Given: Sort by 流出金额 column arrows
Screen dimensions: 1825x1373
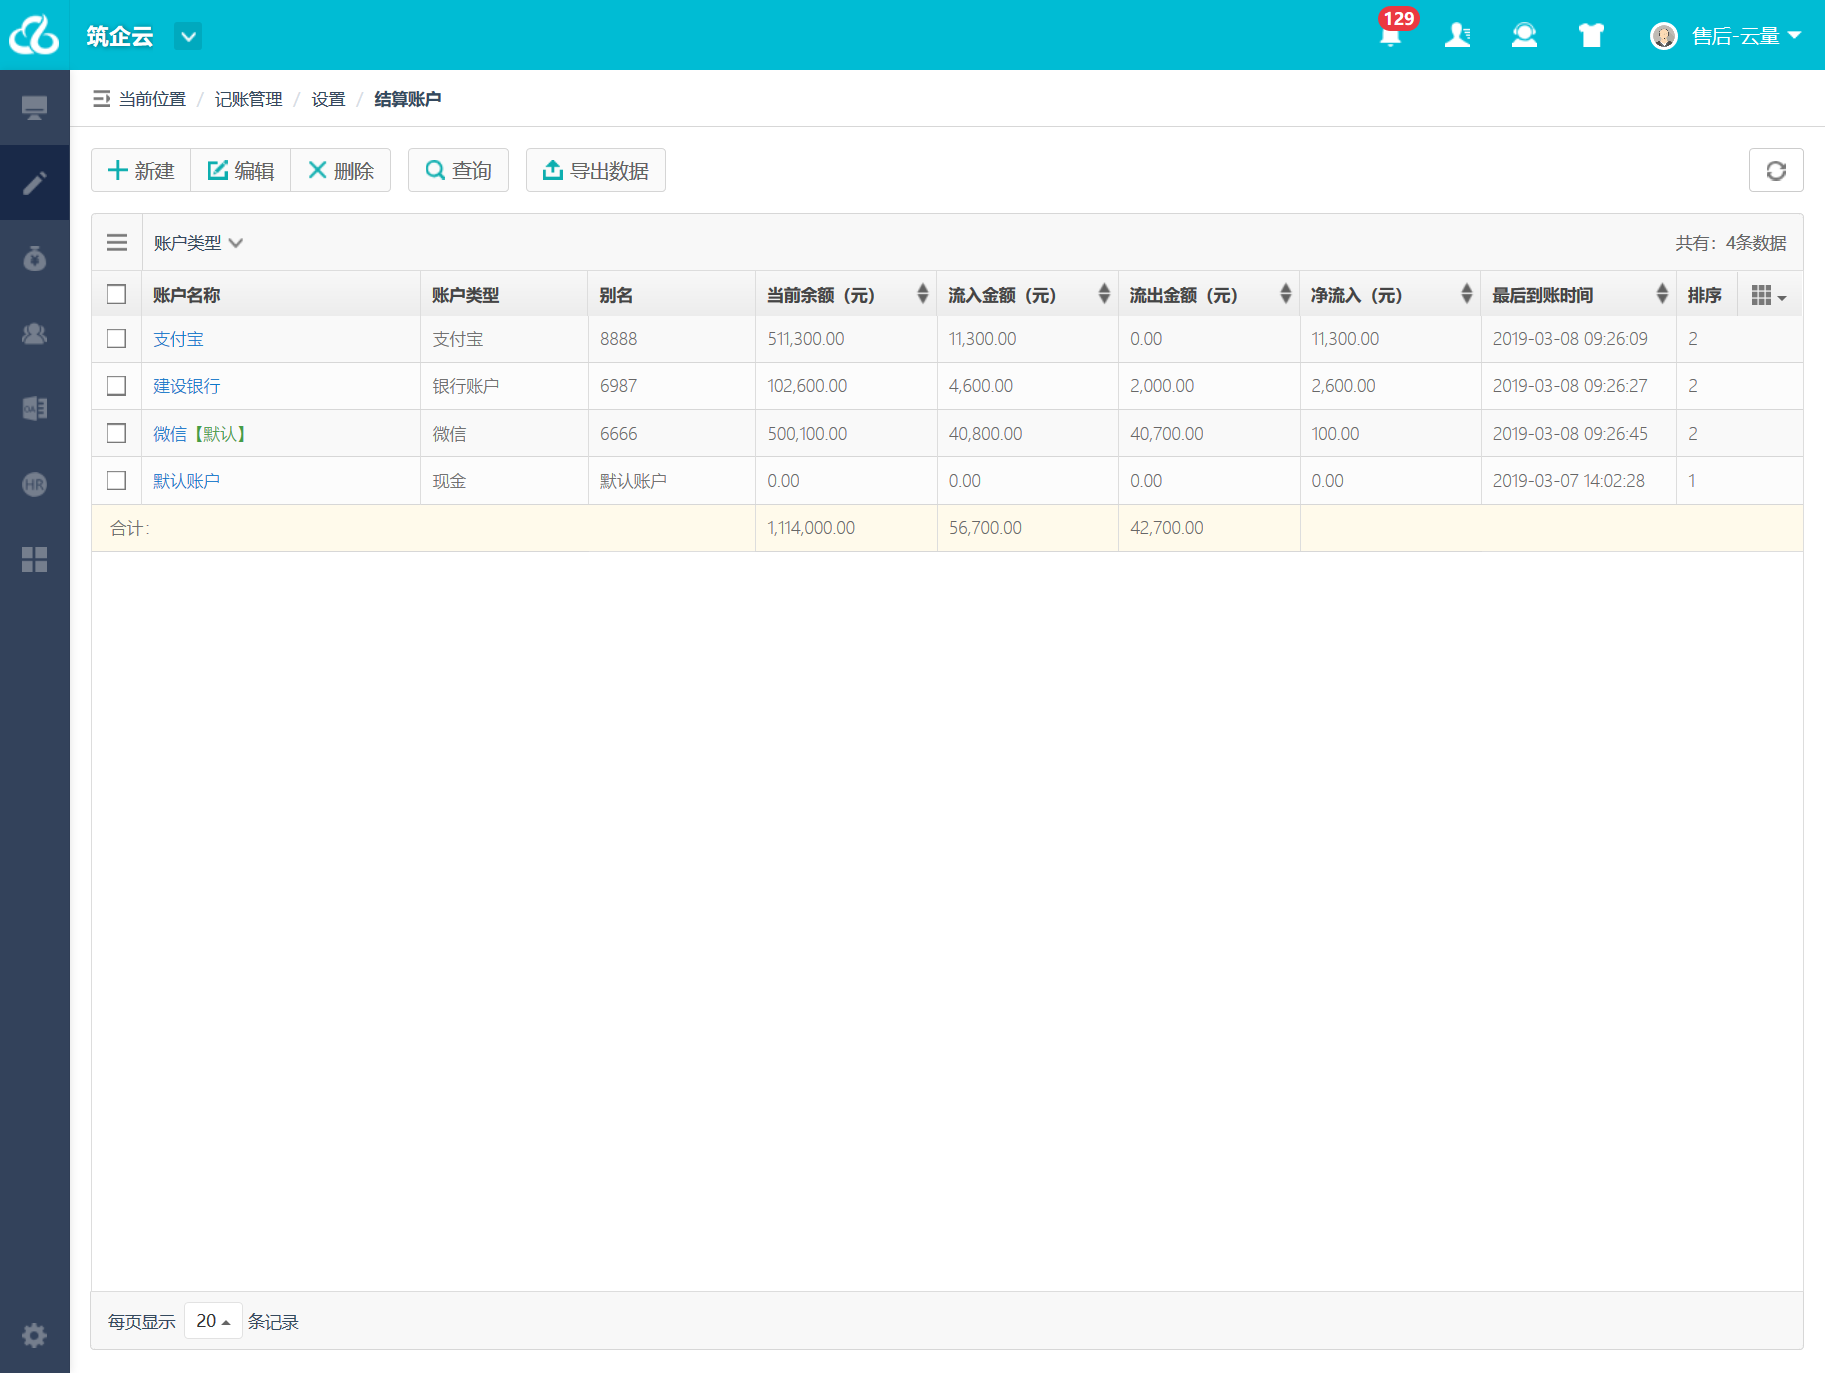Looking at the screenshot, I should point(1286,294).
